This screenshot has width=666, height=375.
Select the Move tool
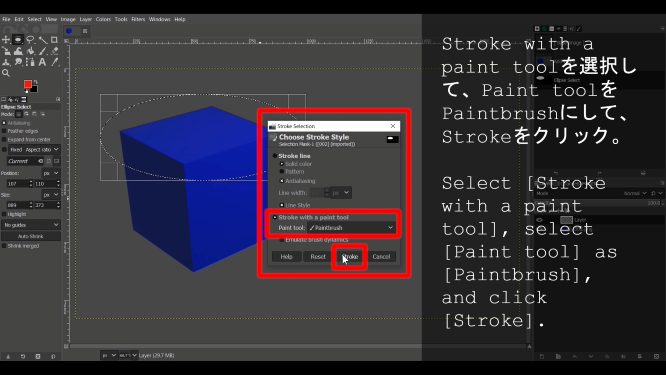tap(6, 40)
